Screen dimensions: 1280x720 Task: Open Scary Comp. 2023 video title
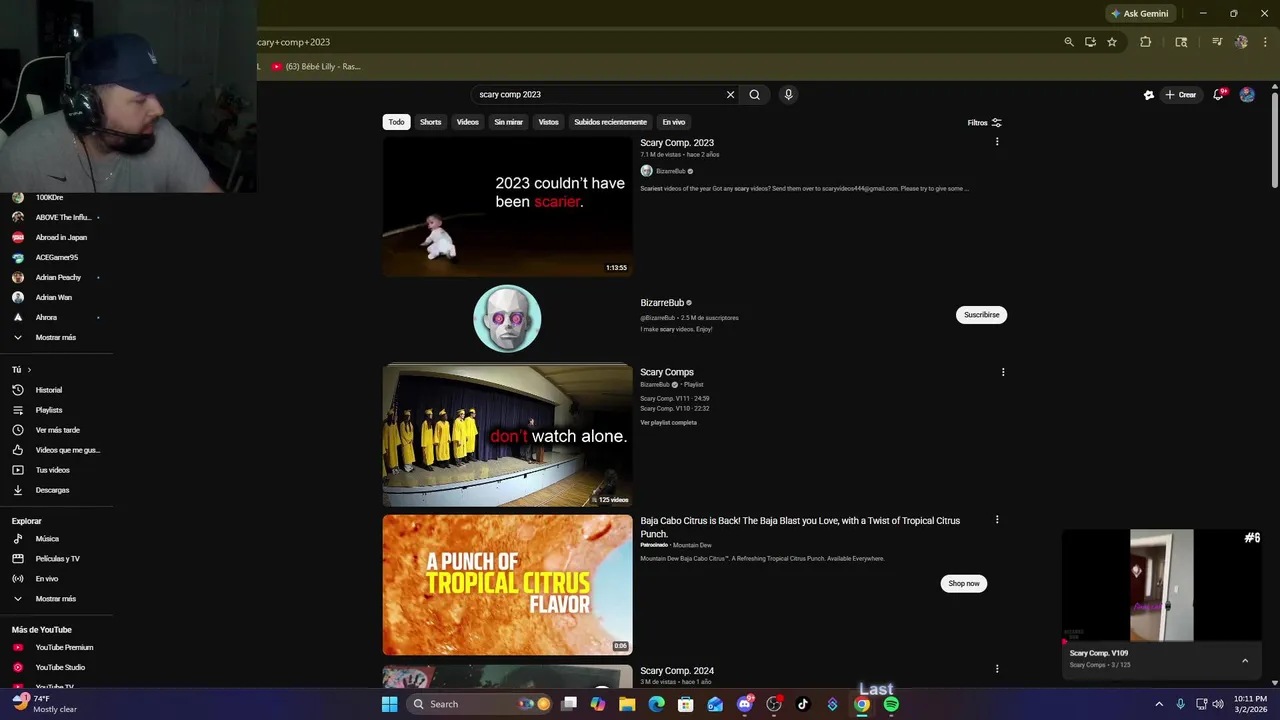point(677,143)
